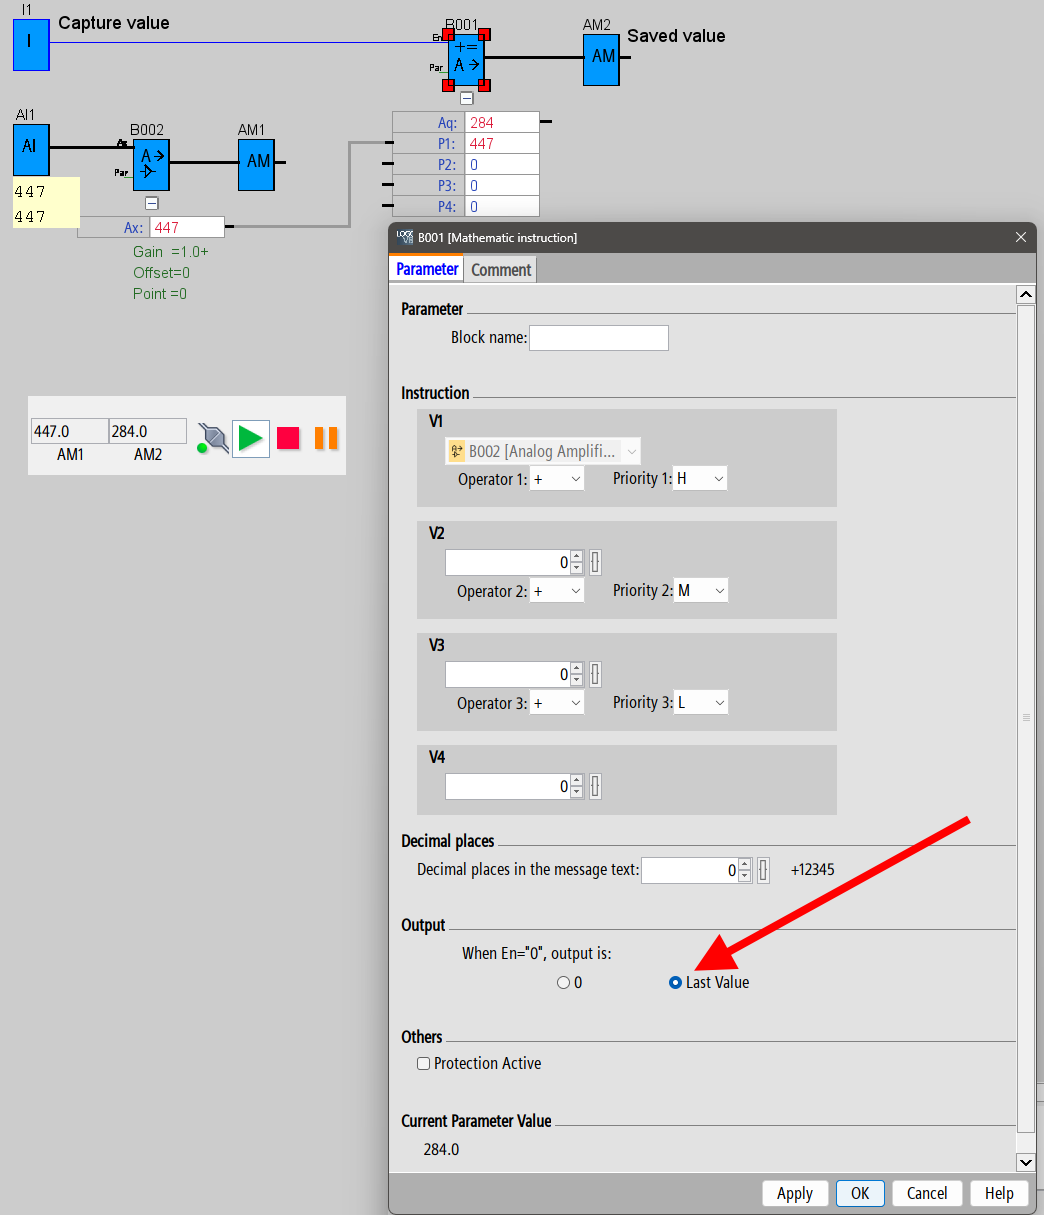Click the V3 value input field

[507, 675]
